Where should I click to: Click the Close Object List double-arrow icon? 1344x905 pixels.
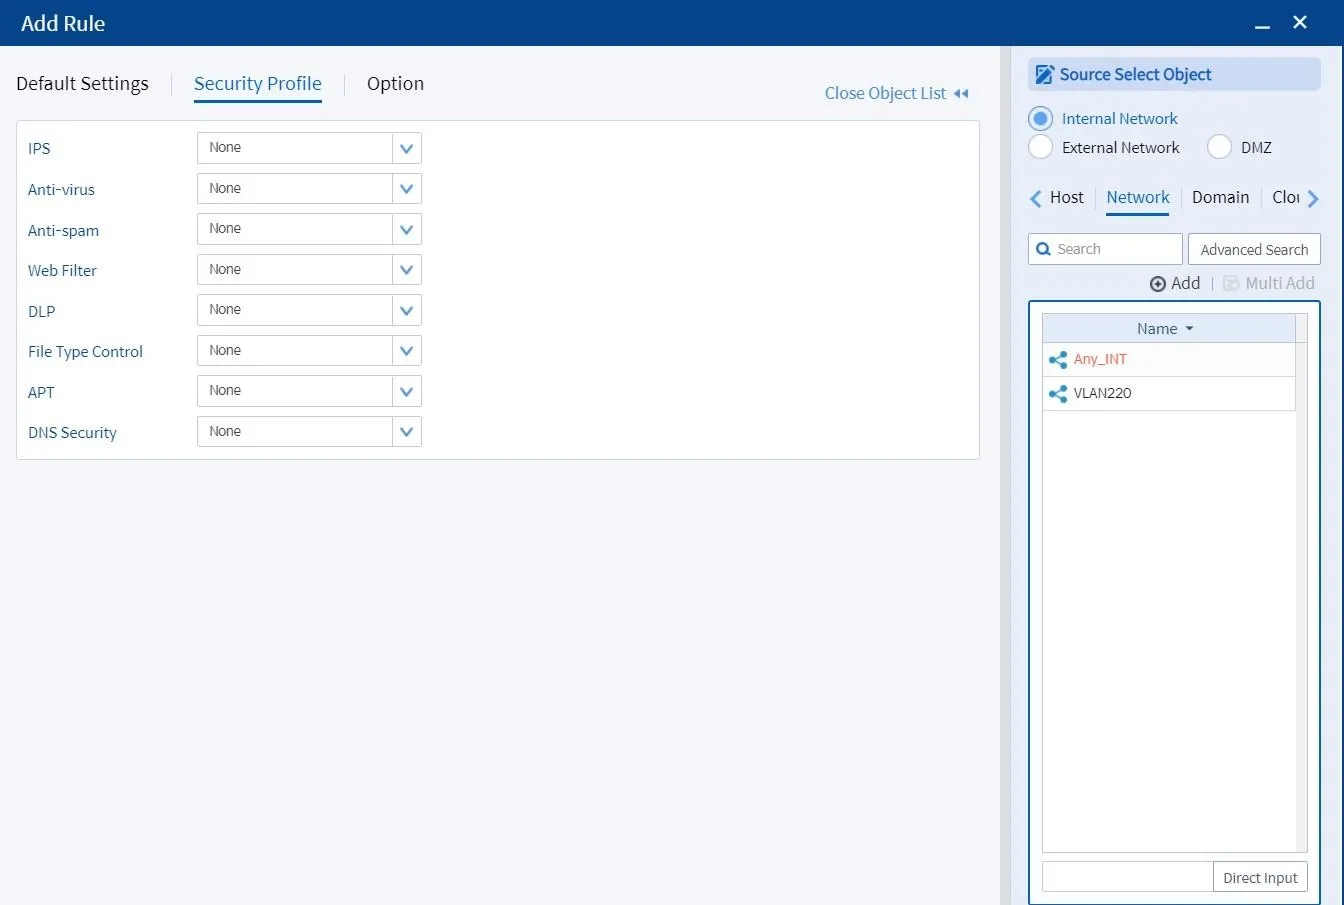pos(961,94)
